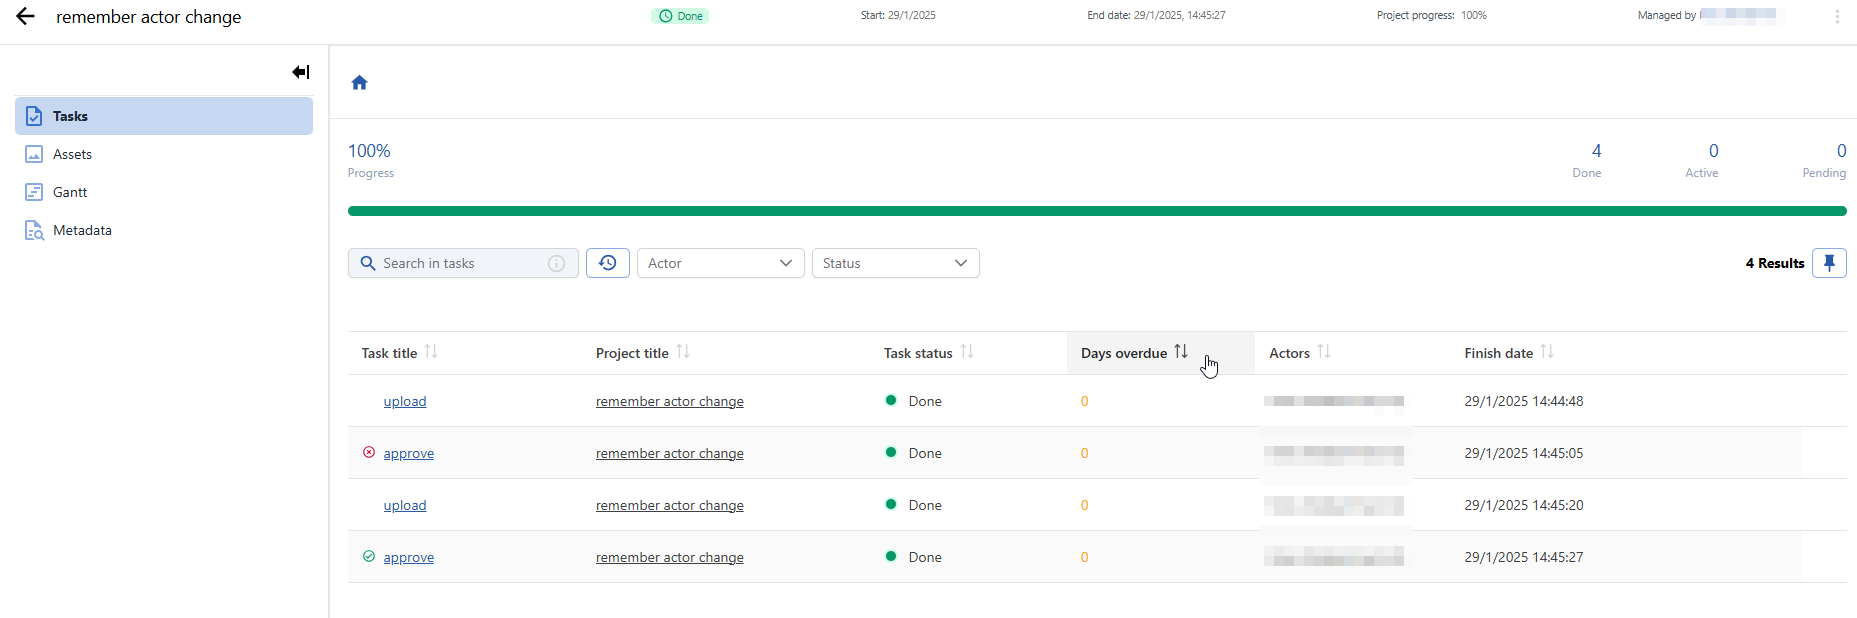
Task: Open project link in last row
Action: [669, 557]
